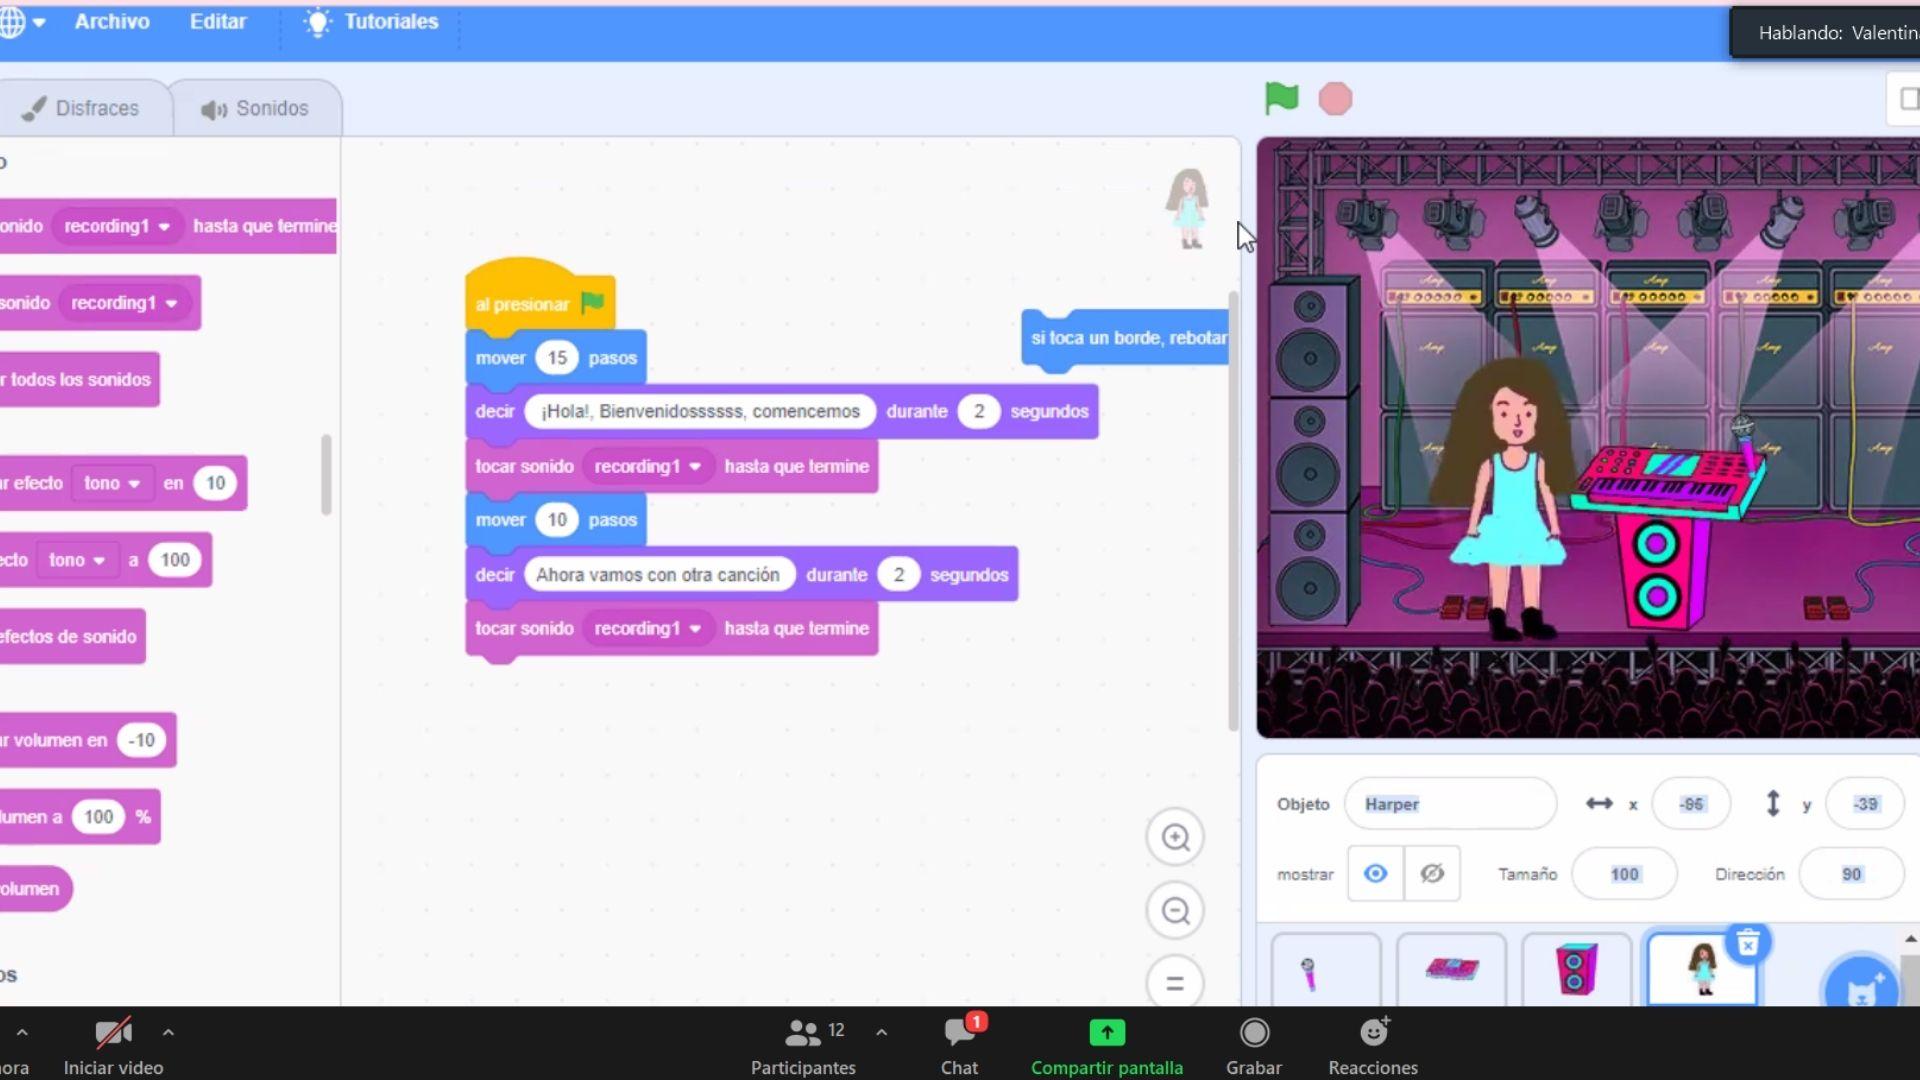Screen dimensions: 1920x1080
Task: Open the Archivo menu
Action: click(112, 21)
